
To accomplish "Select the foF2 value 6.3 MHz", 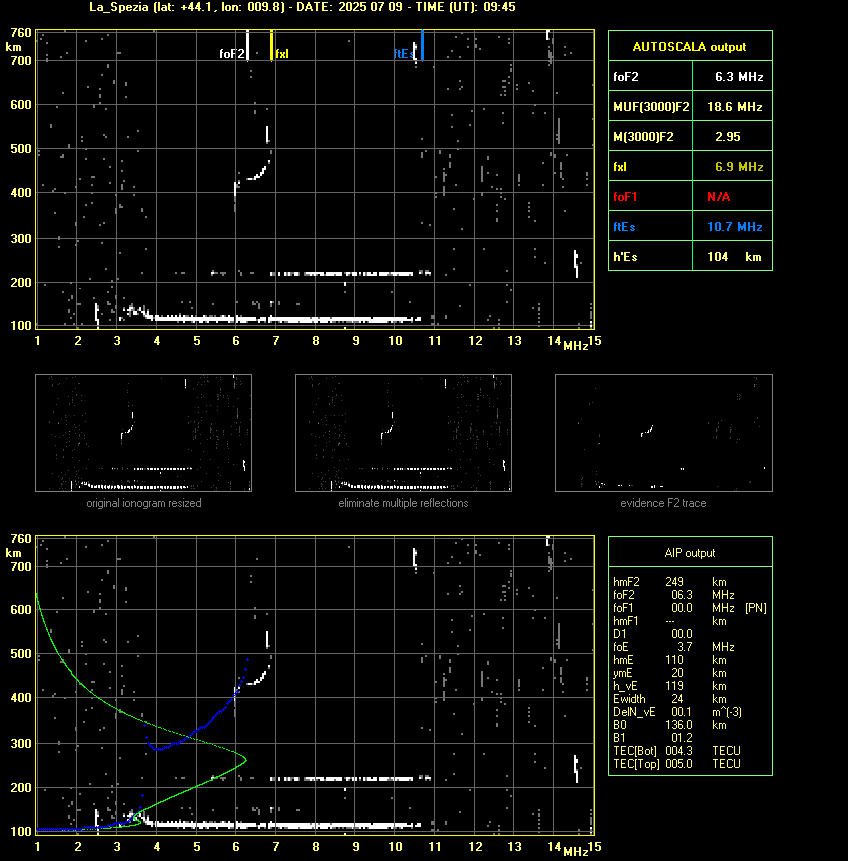I will [x=739, y=77].
